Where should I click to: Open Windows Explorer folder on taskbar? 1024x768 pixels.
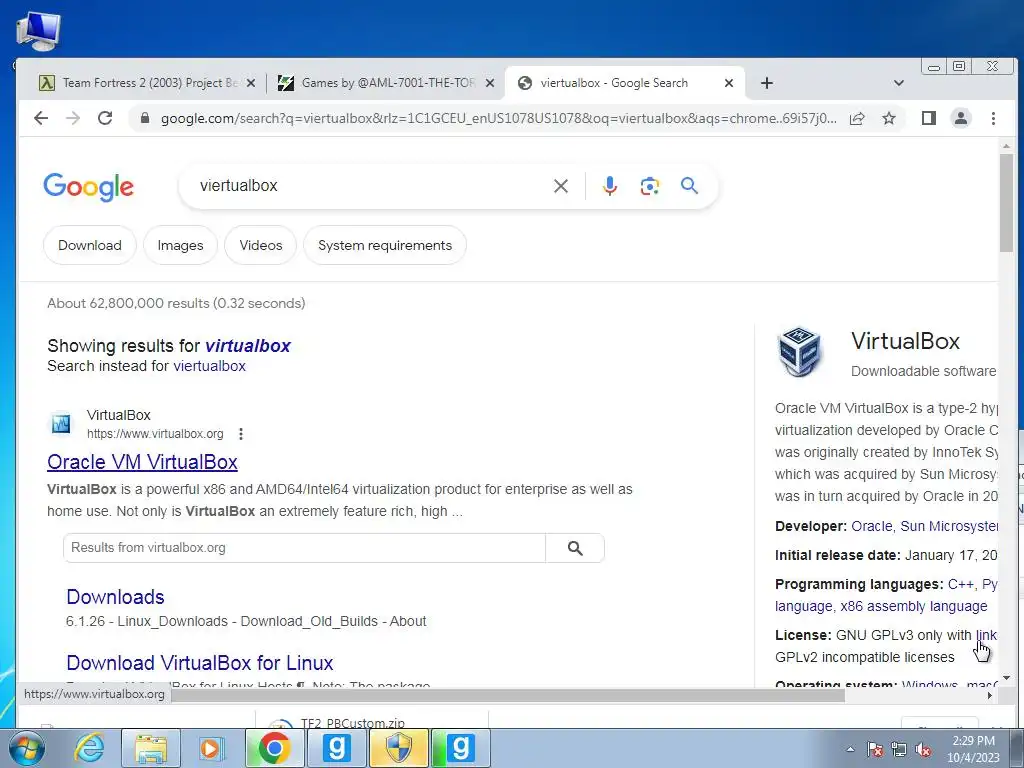click(151, 748)
